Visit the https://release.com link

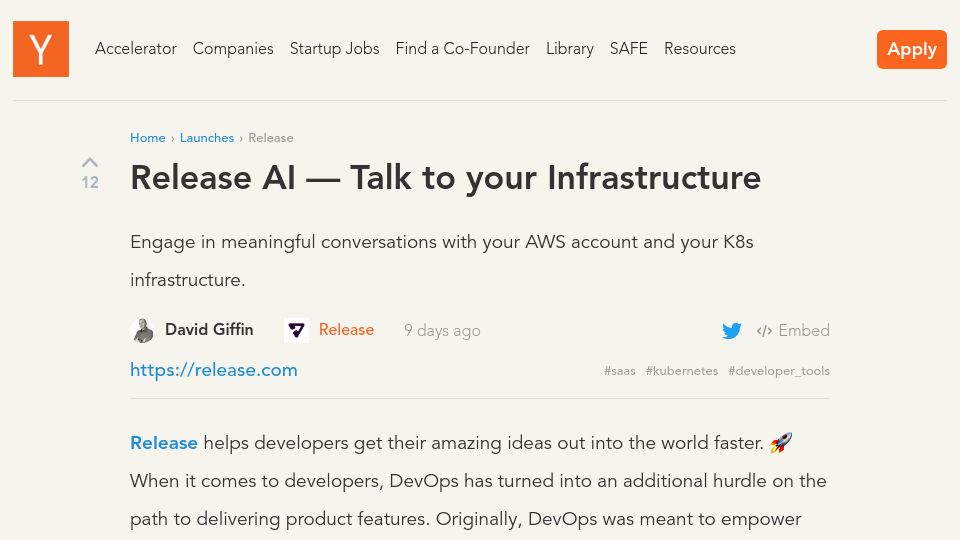(x=214, y=370)
